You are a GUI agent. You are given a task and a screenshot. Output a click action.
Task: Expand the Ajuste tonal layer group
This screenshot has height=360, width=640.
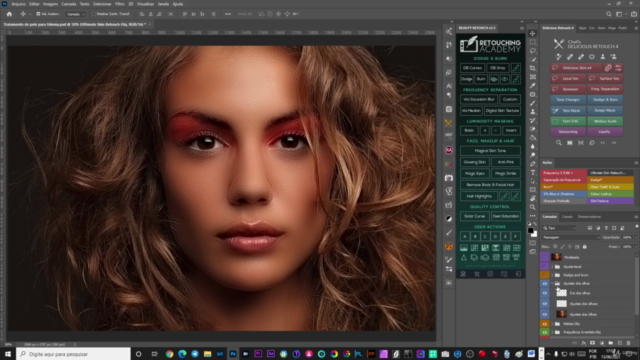[553, 267]
